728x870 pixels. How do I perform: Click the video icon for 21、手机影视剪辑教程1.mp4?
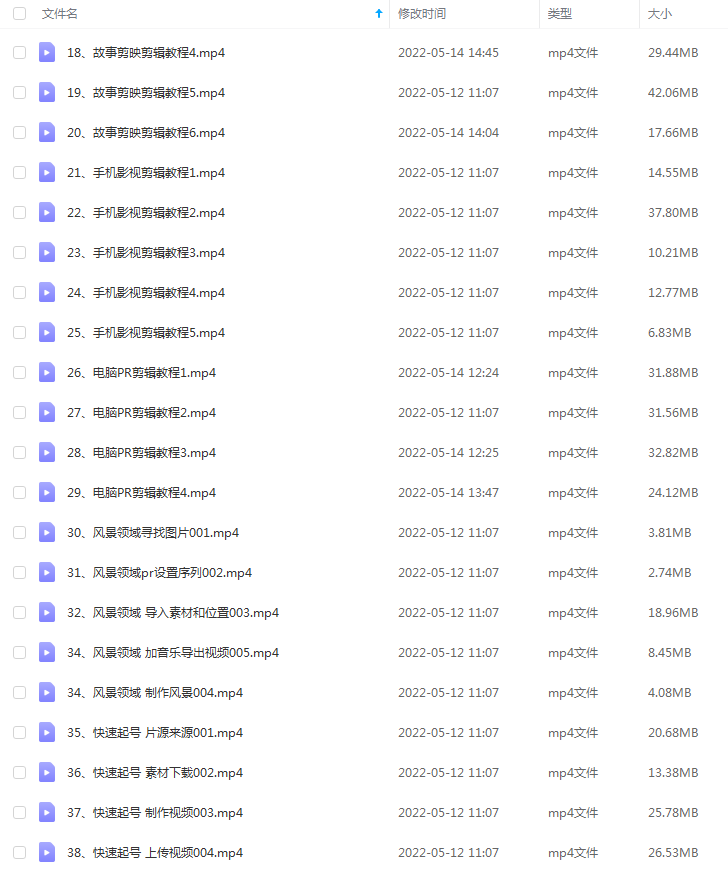click(x=47, y=173)
